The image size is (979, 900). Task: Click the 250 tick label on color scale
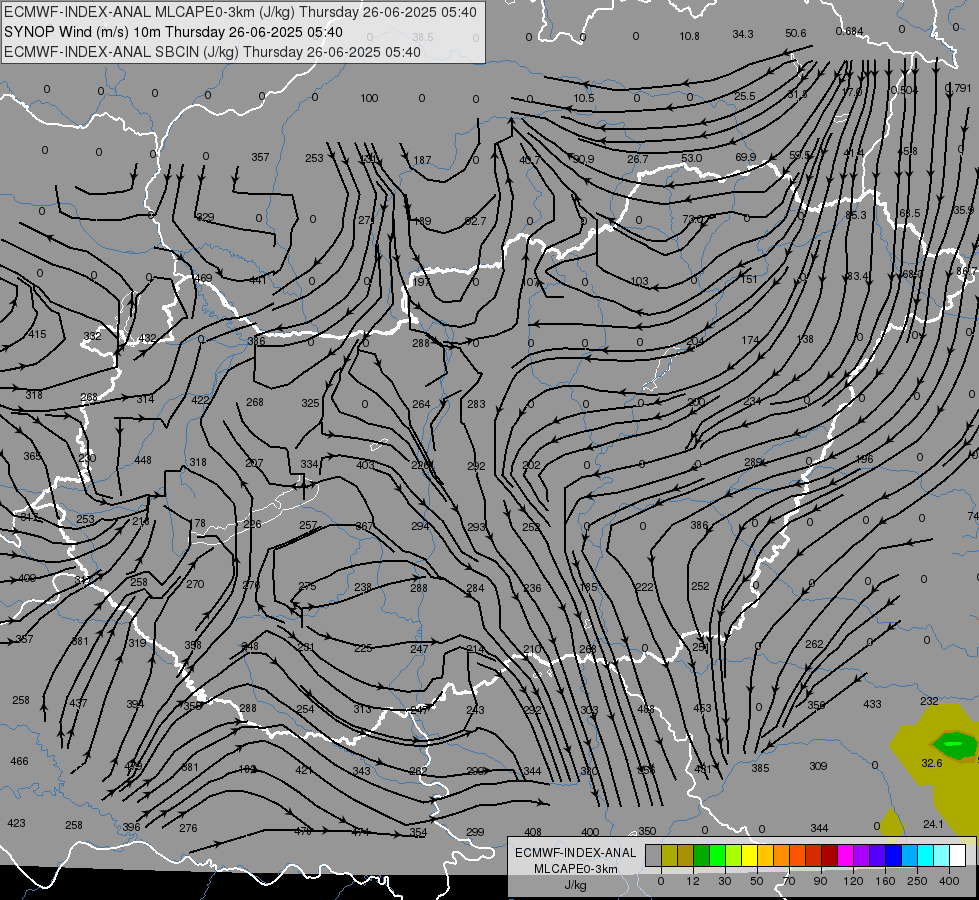coord(917,881)
